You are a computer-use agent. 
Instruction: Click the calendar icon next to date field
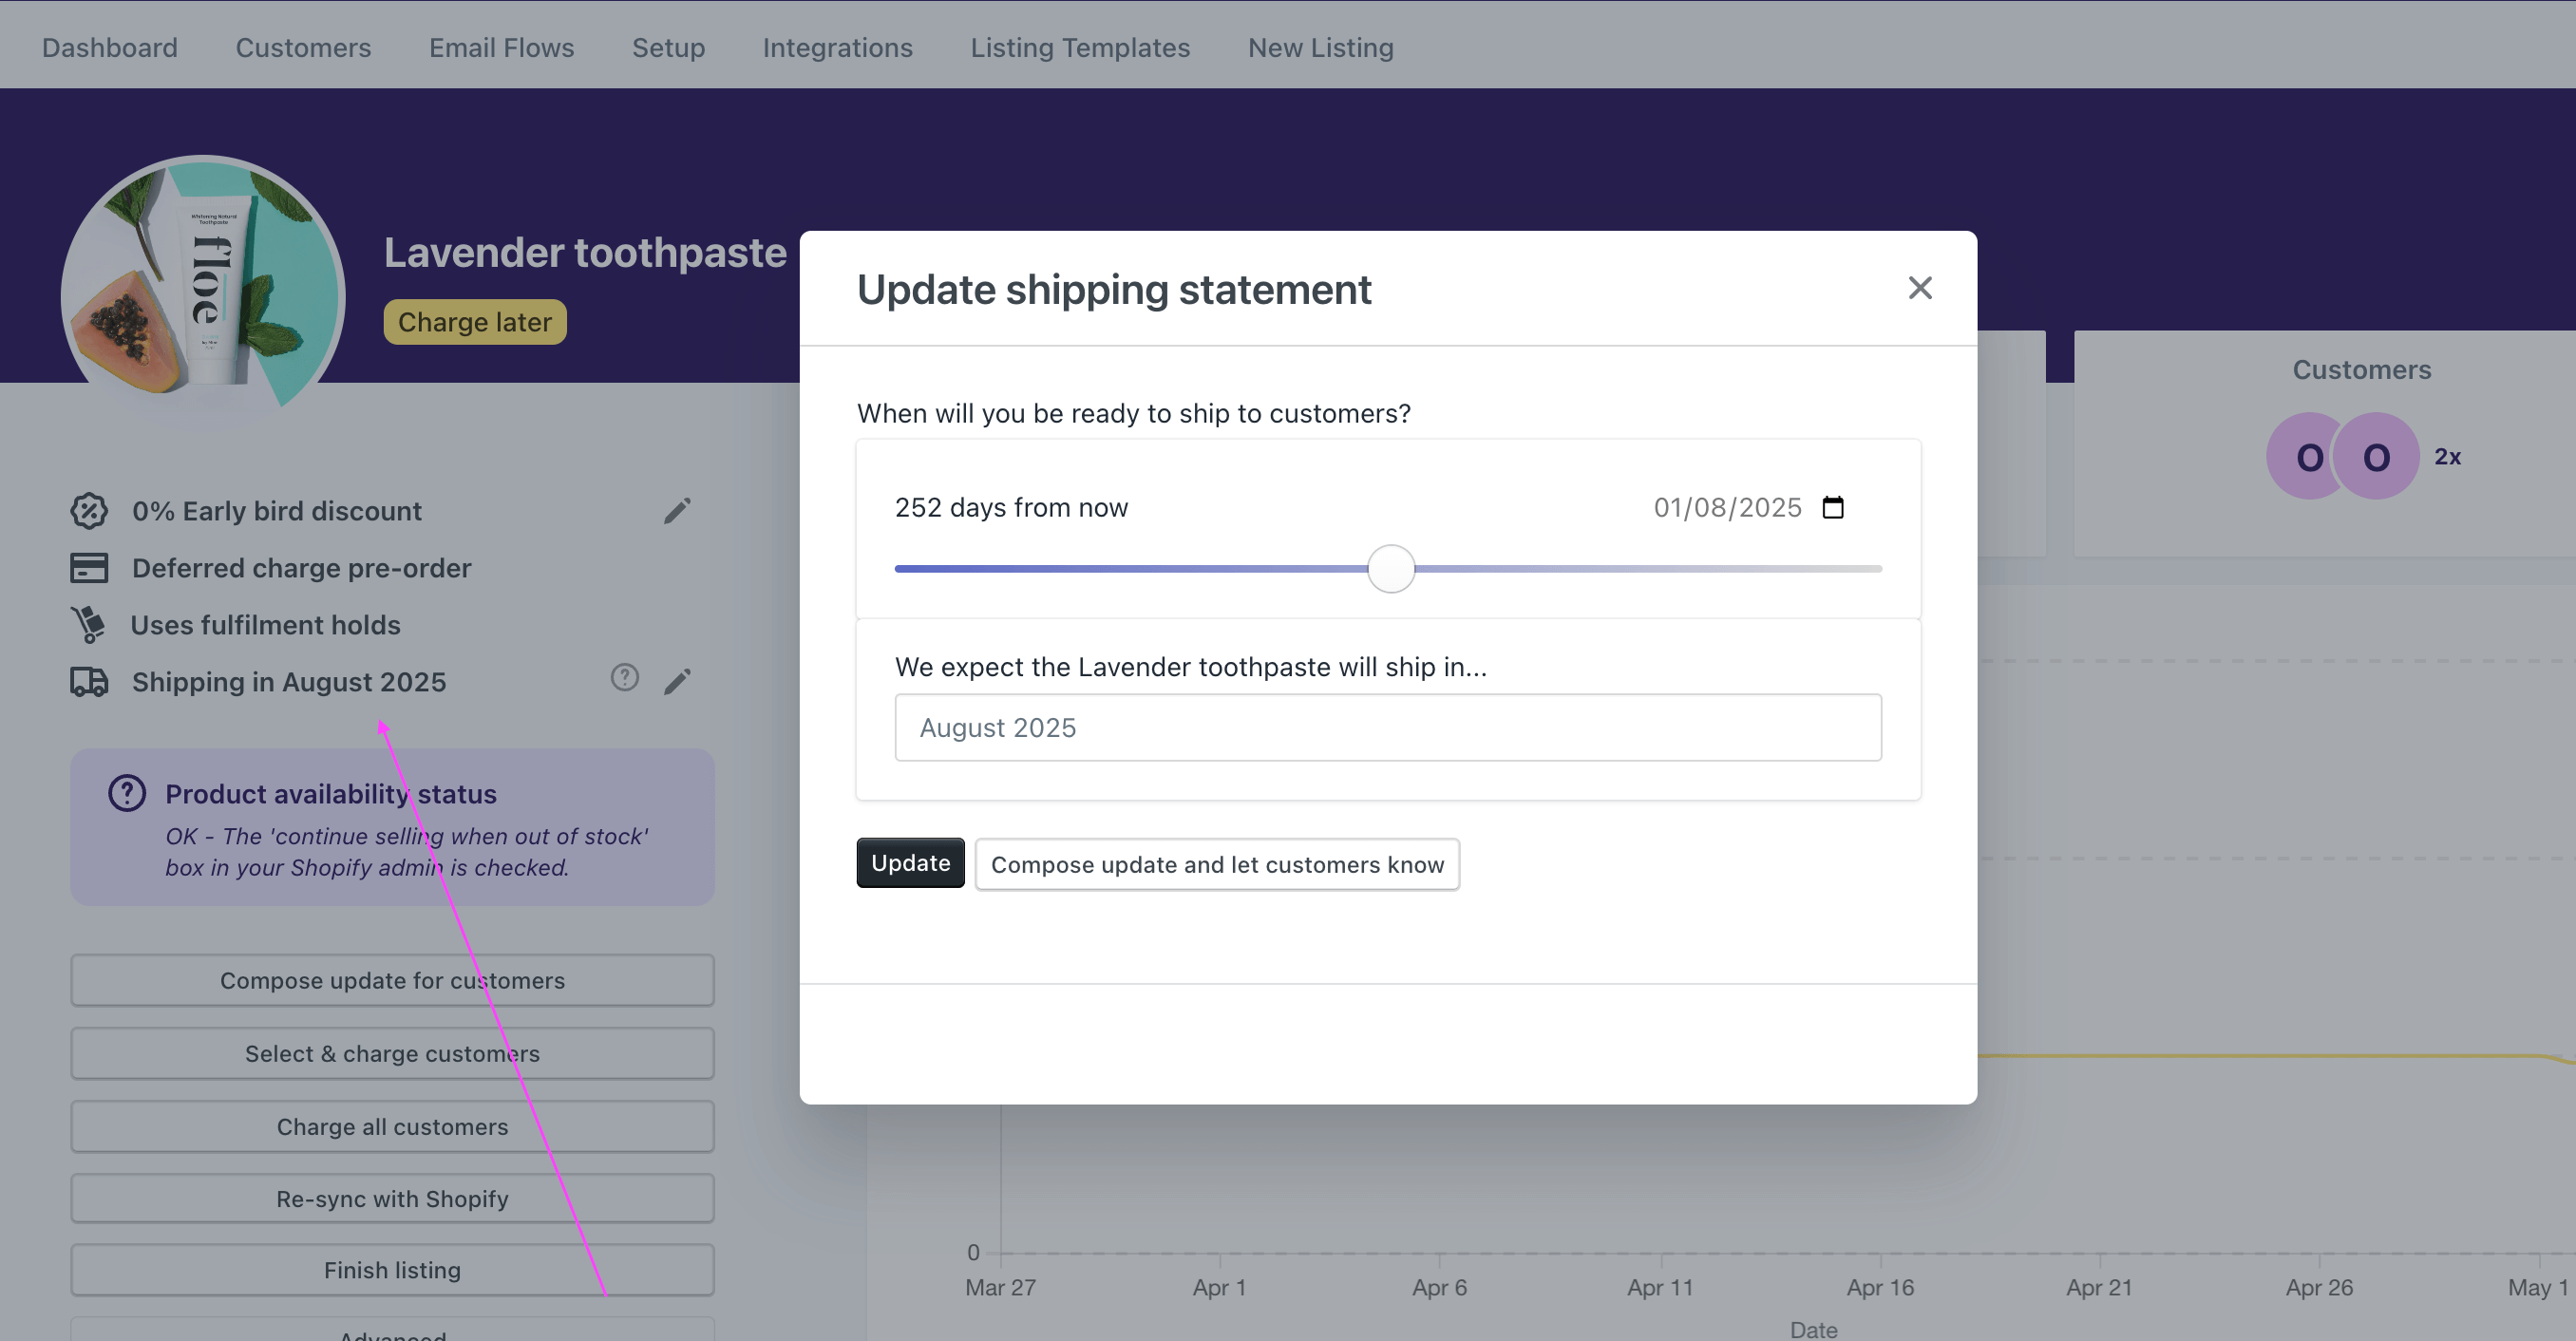pyautogui.click(x=1831, y=508)
